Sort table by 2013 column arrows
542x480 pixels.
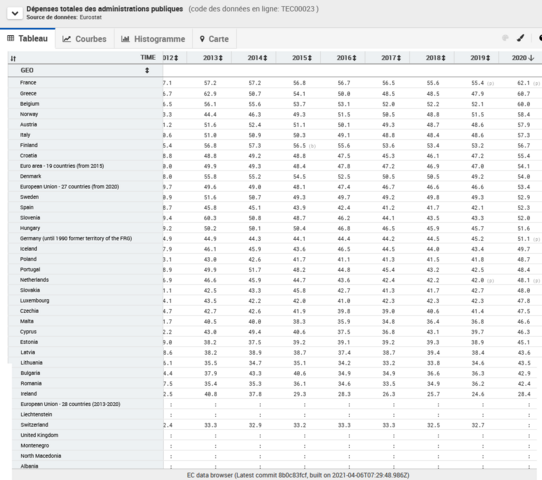click(221, 58)
